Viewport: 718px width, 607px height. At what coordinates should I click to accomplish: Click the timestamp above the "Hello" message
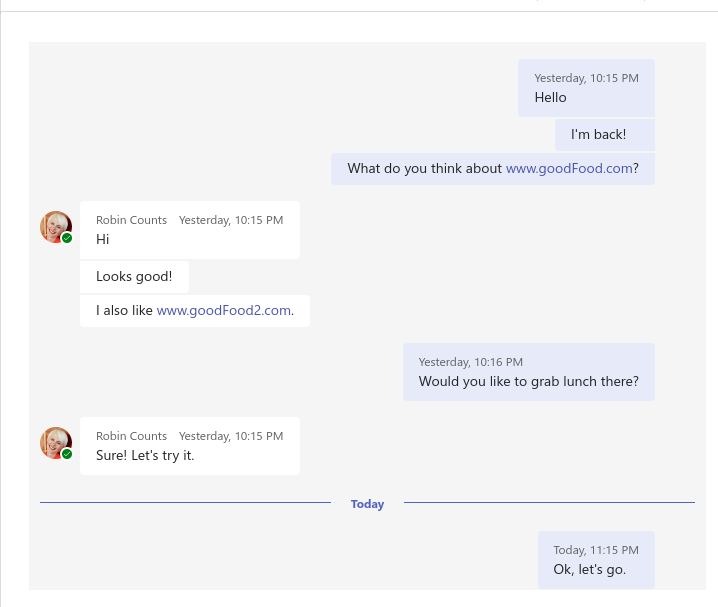586,78
